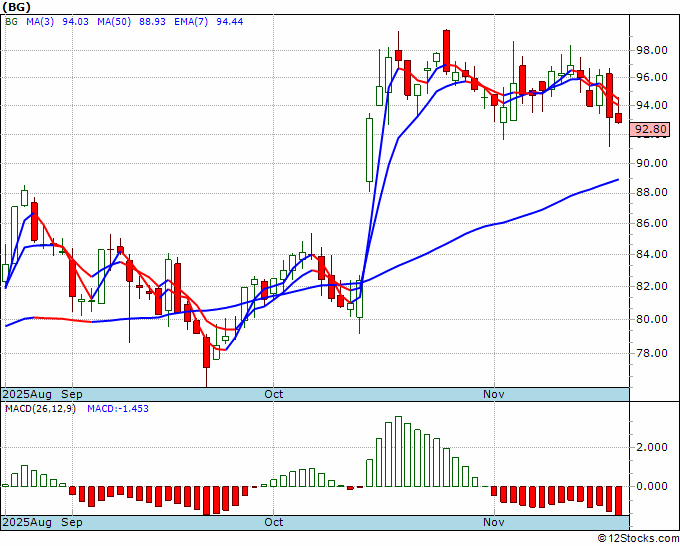Click the 94.00 price axis label

tap(651, 105)
